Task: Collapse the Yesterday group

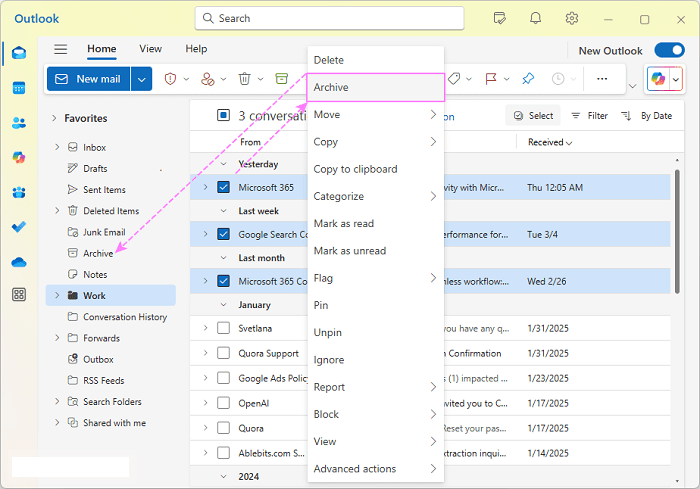Action: pos(224,164)
